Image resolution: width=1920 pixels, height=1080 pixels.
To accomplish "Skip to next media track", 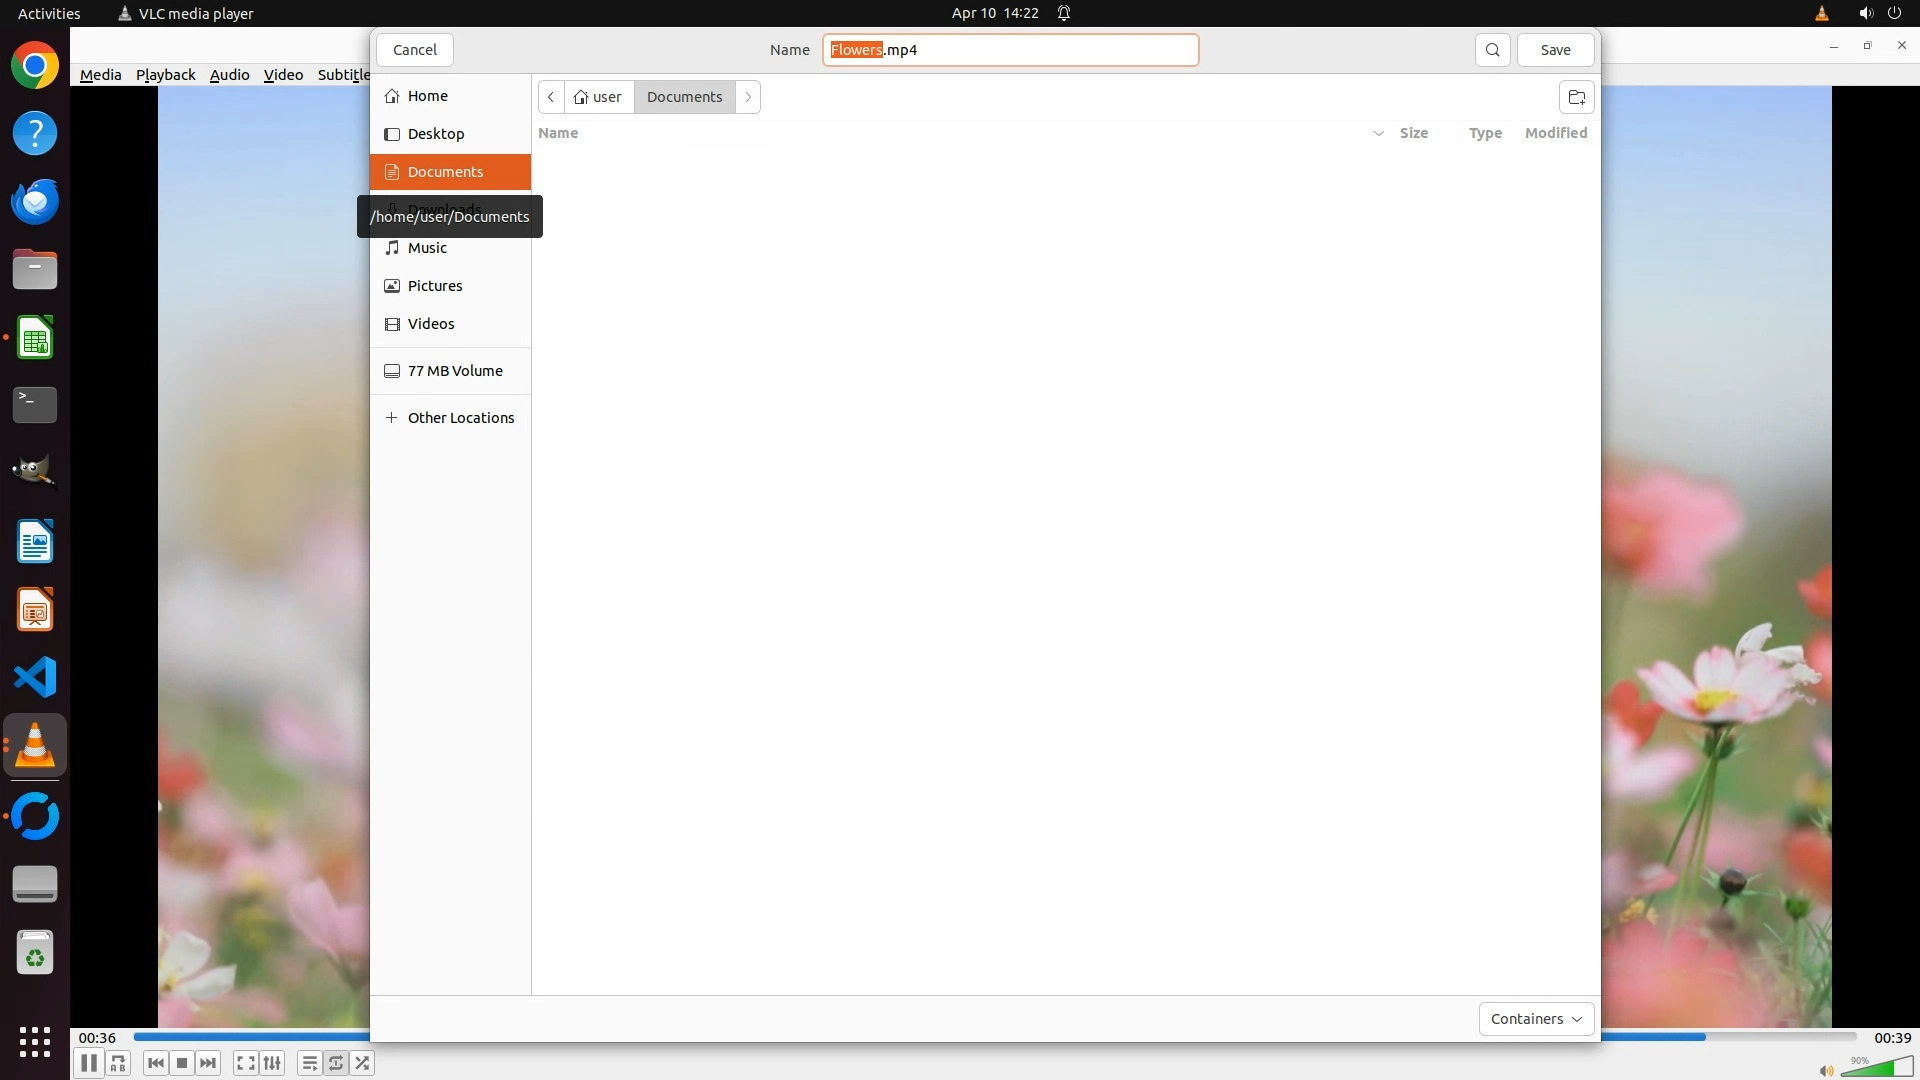I will (x=208, y=1063).
